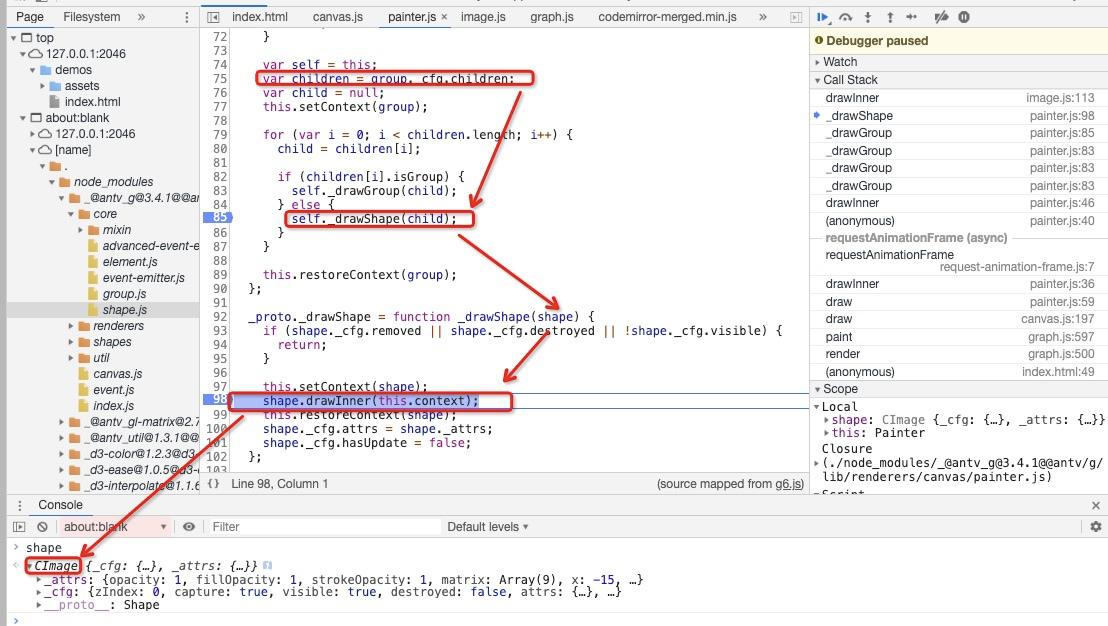Open navigator three-dot menu
Image resolution: width=1108 pixels, height=626 pixels.
click(187, 17)
